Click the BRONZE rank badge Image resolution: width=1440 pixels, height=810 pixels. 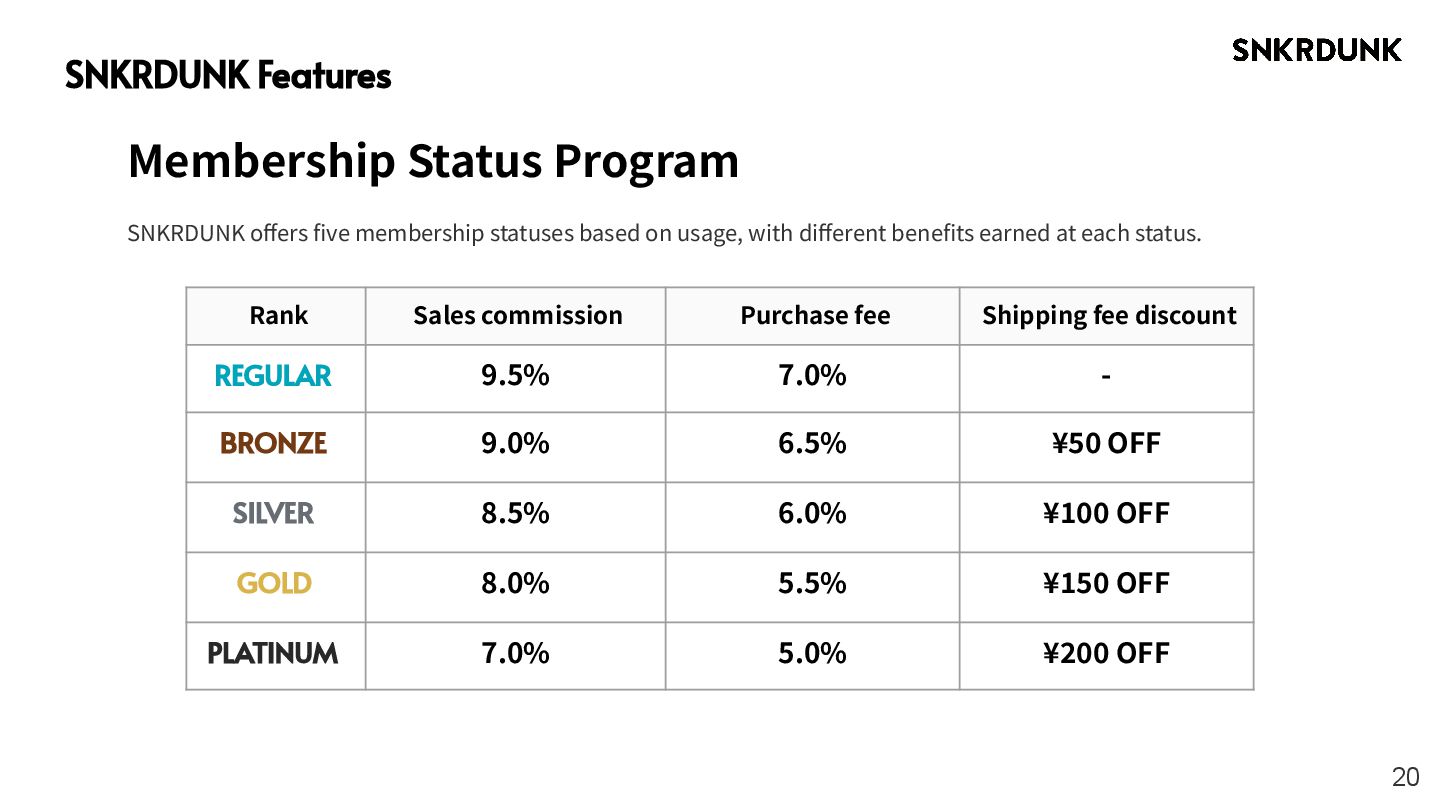[273, 443]
